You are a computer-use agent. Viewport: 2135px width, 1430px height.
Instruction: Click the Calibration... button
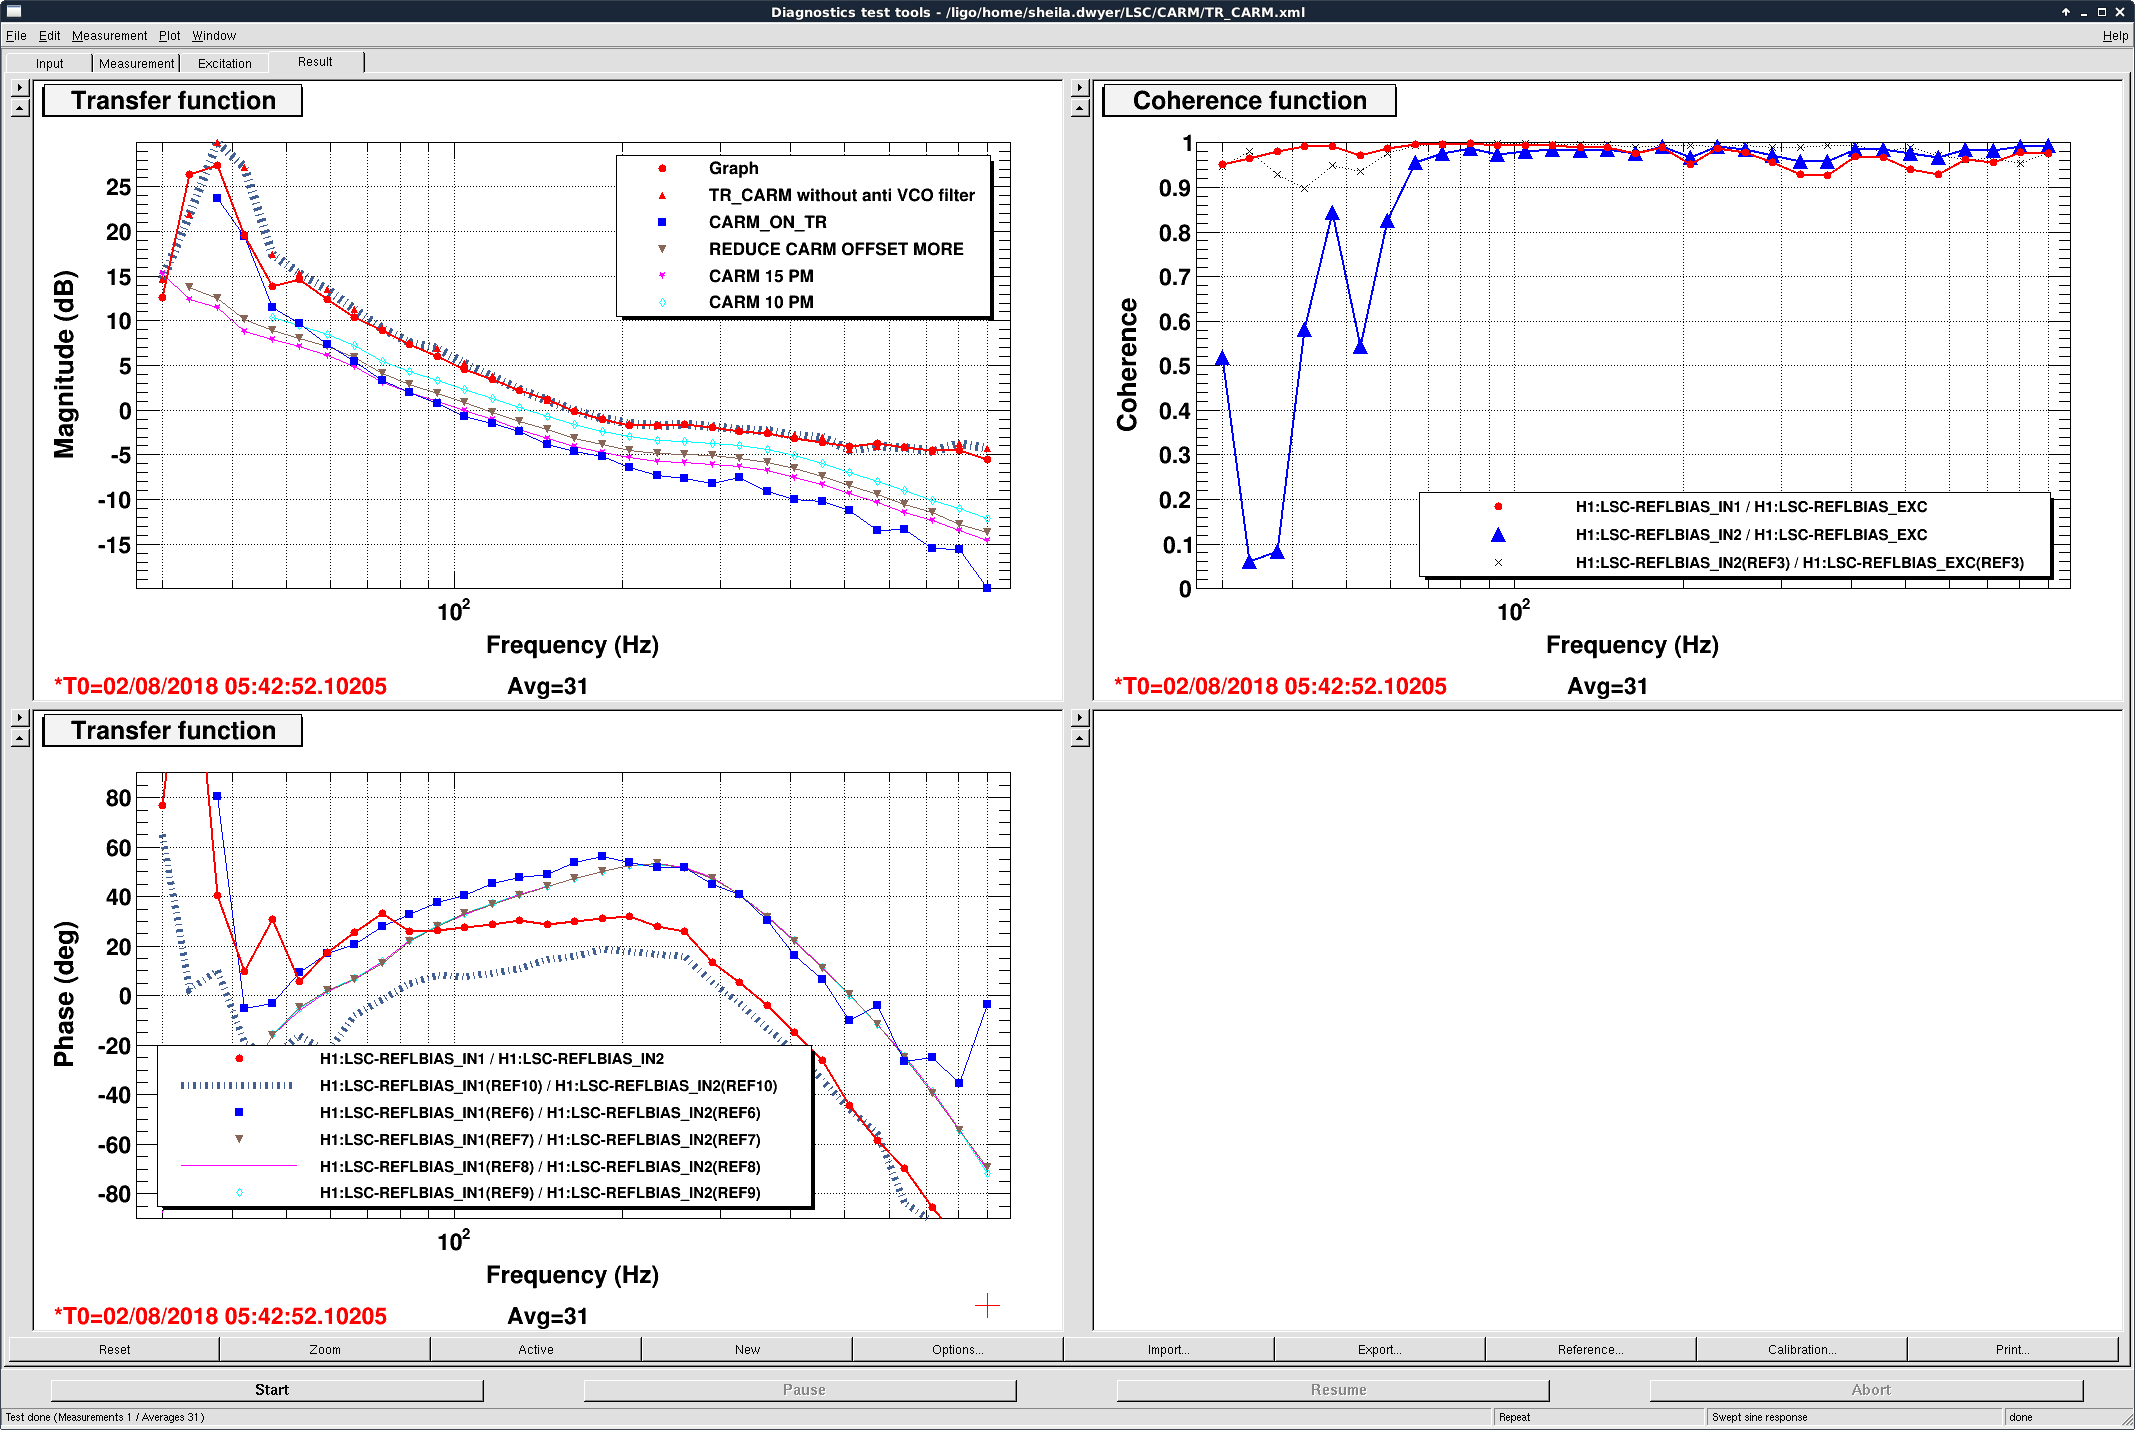coord(1801,1349)
